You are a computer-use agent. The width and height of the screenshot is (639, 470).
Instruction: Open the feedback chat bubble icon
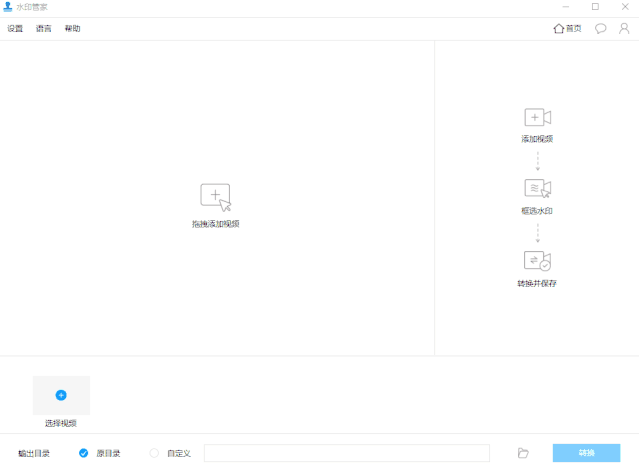(600, 29)
